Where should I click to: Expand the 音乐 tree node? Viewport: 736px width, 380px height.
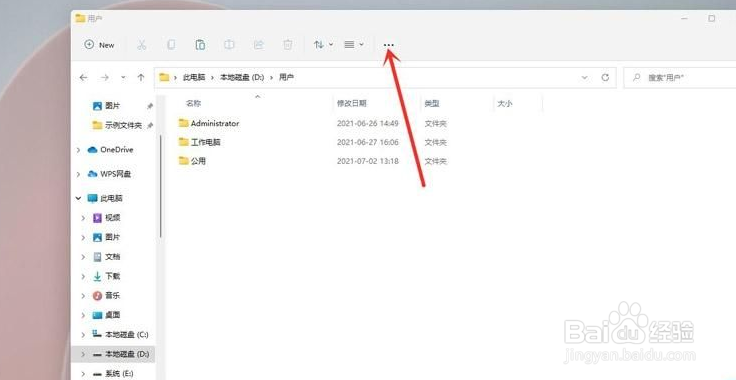point(84,296)
